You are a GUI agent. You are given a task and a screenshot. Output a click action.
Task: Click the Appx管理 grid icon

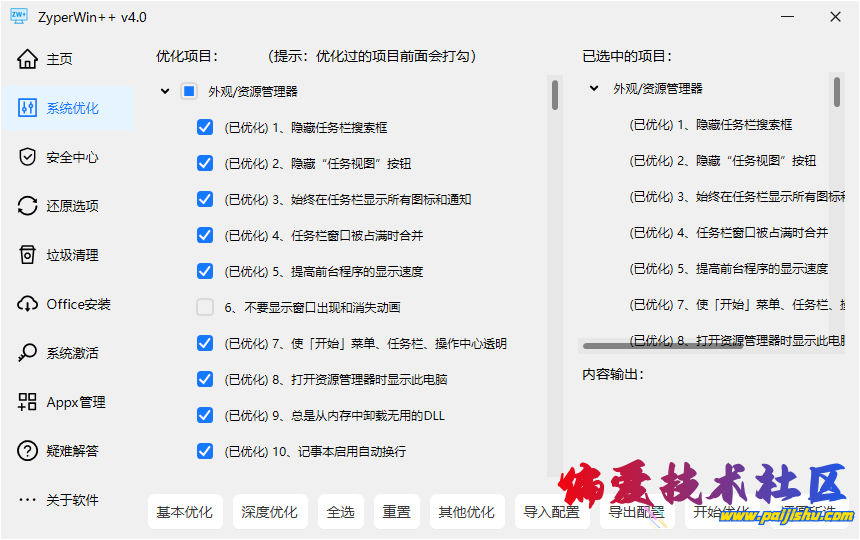[x=28, y=402]
